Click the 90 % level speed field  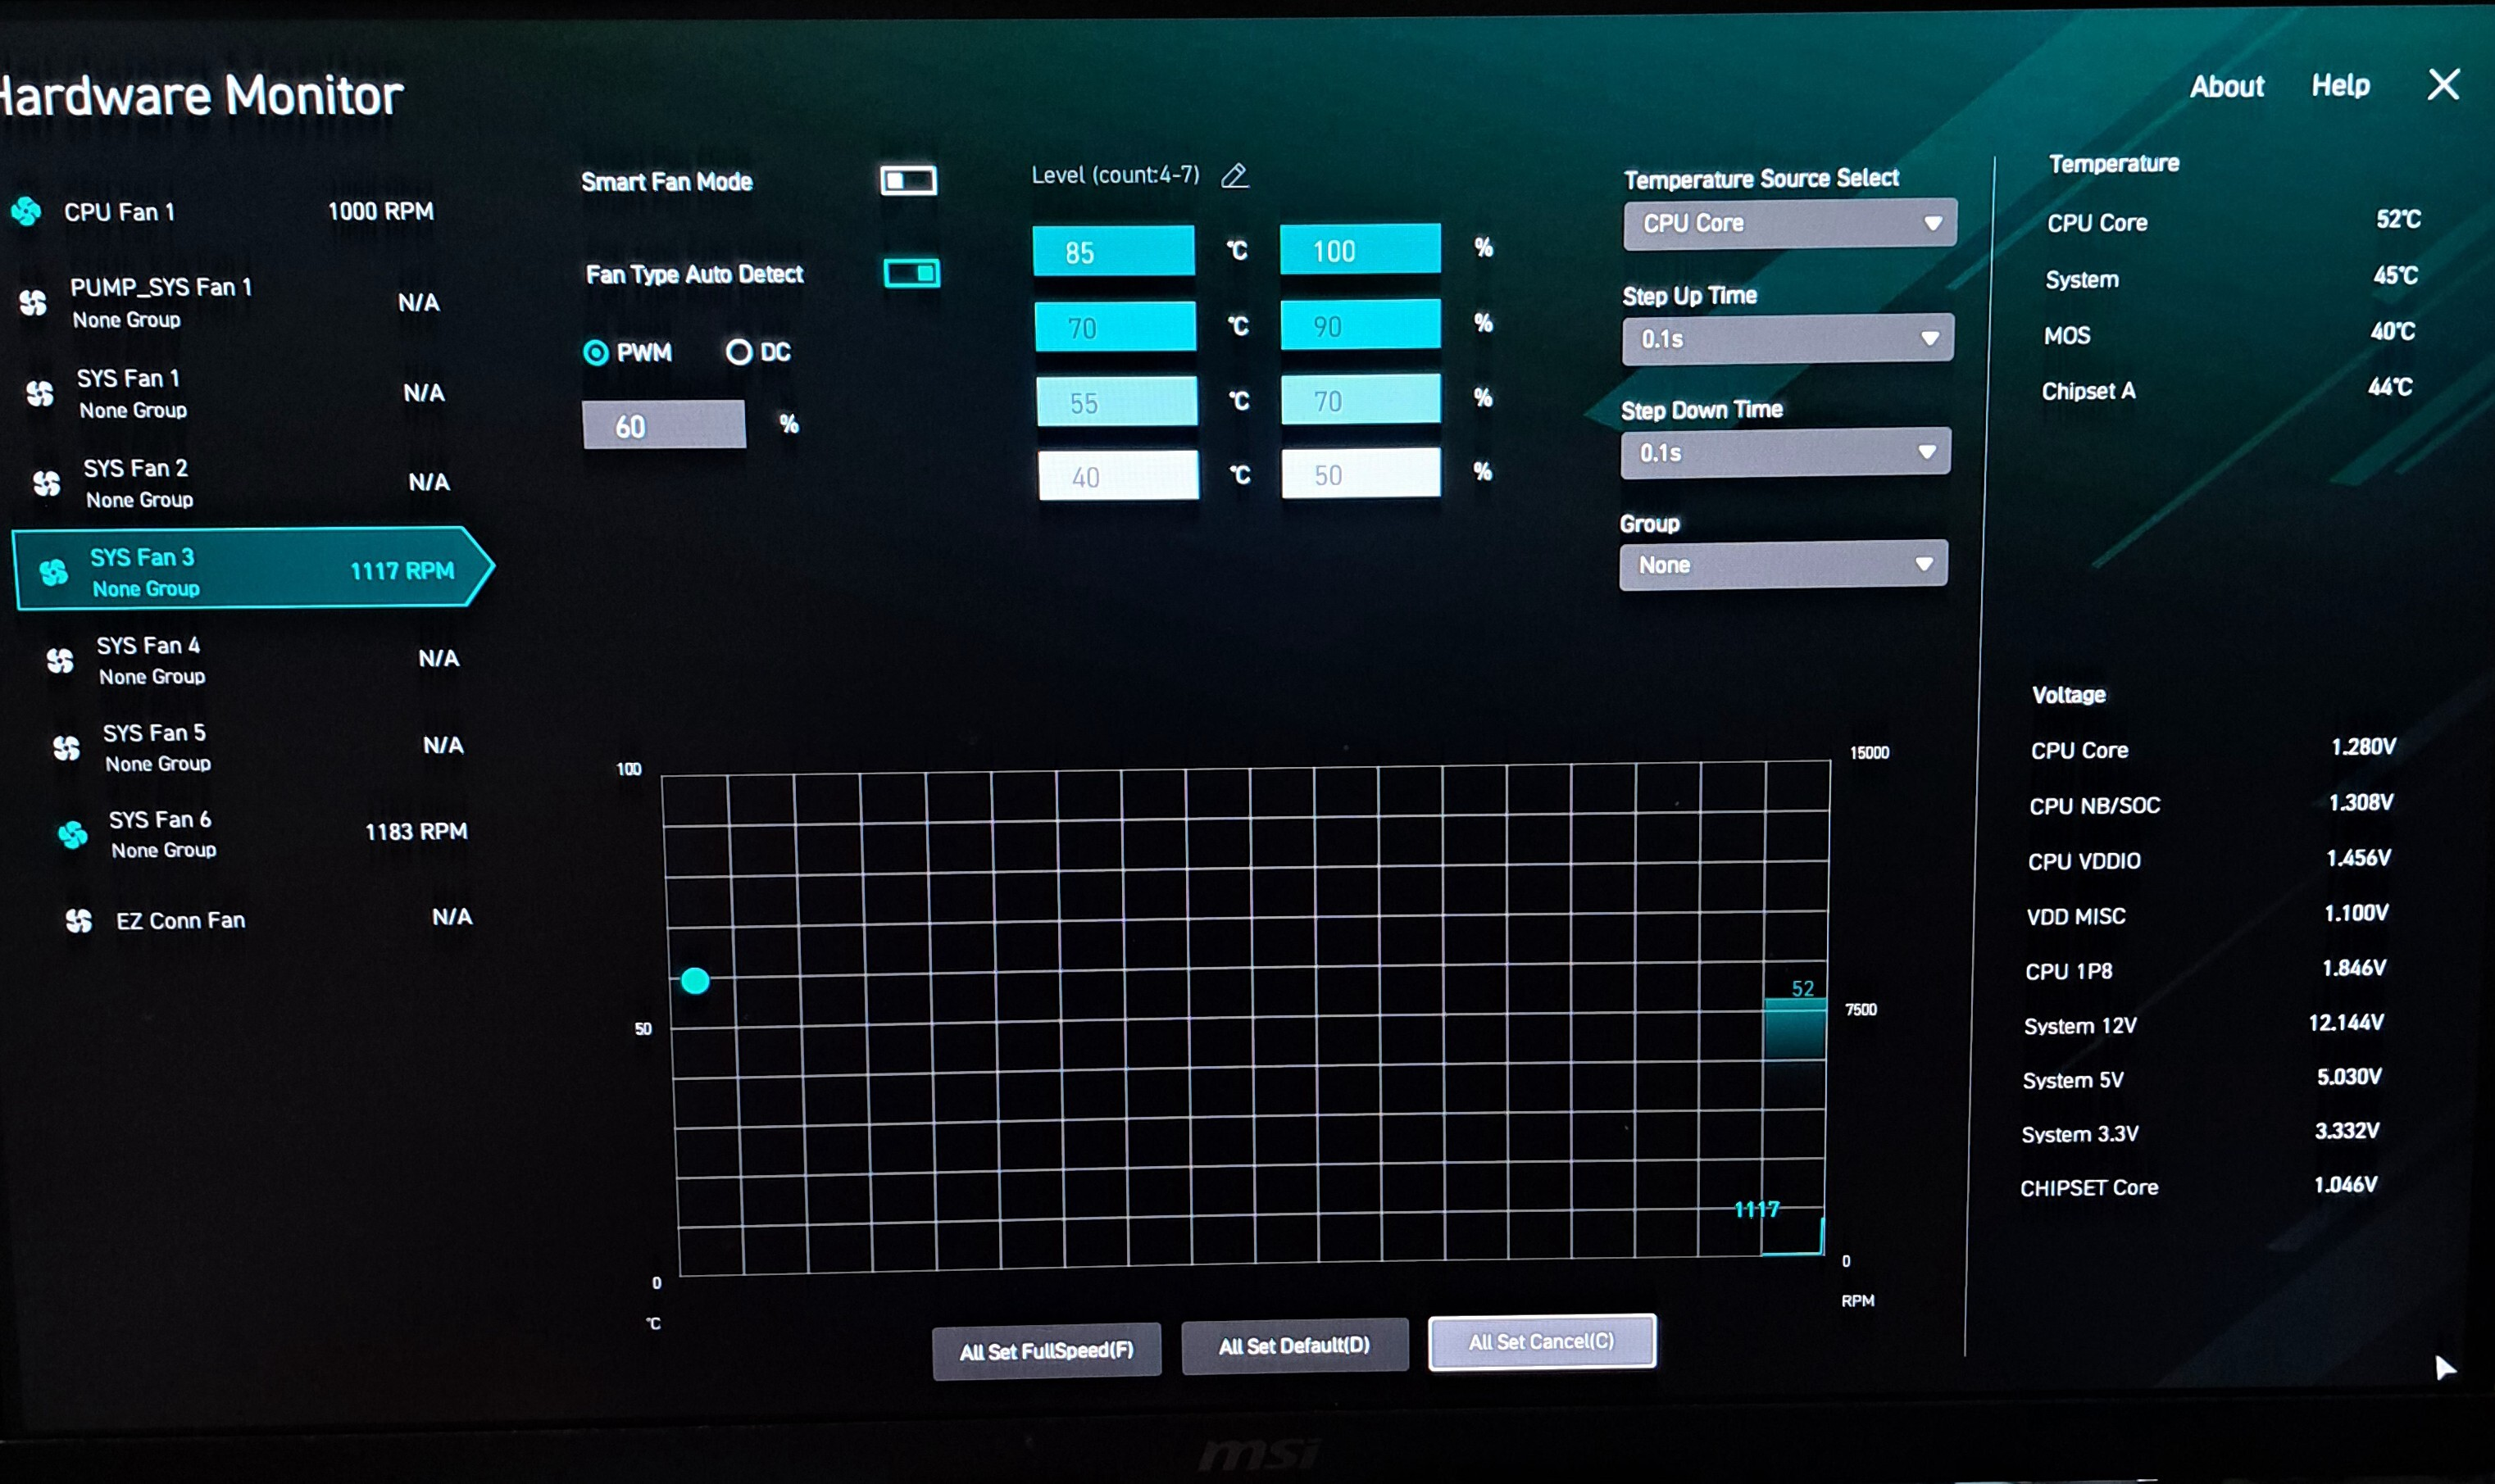[1361, 325]
